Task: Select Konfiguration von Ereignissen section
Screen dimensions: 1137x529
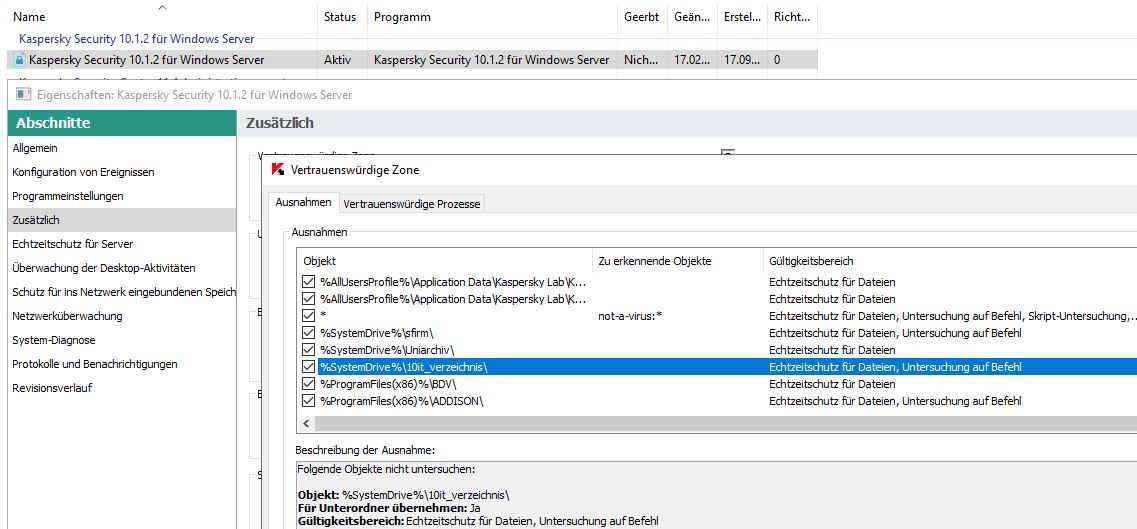Action: point(83,172)
